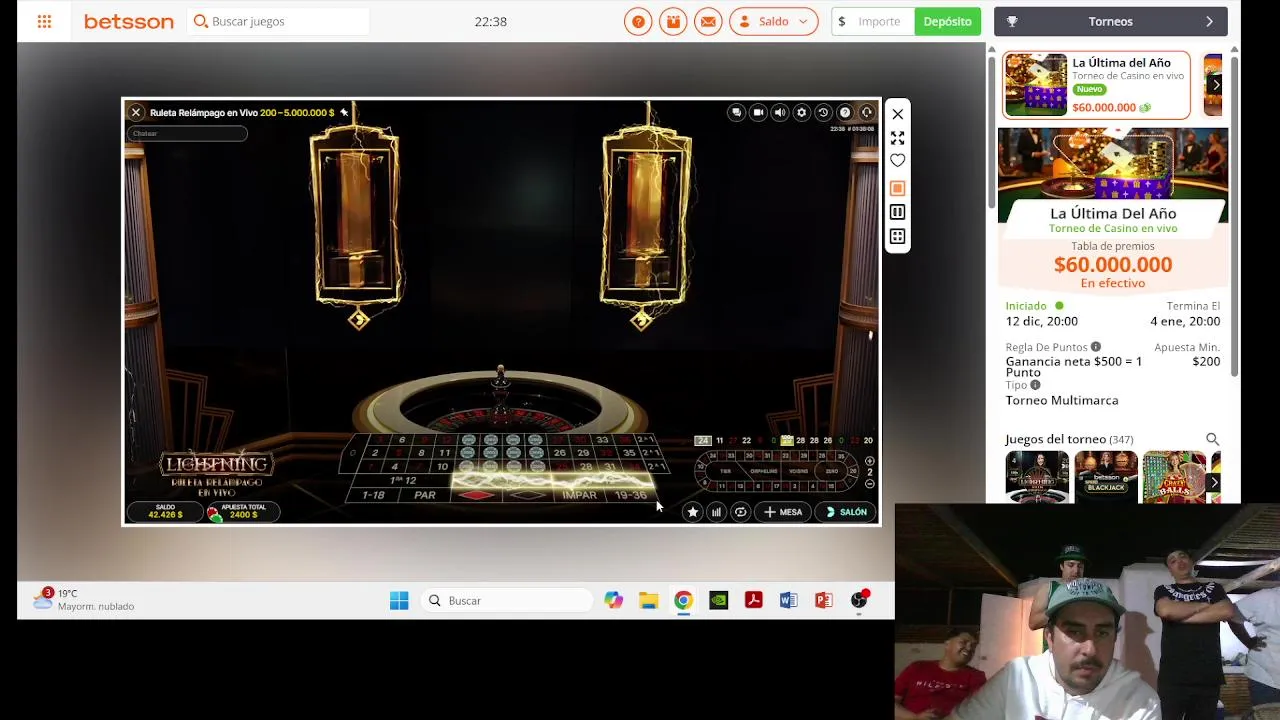This screenshot has width=1280, height=720.
Task: Open Copilot from the taskbar
Action: (613, 600)
